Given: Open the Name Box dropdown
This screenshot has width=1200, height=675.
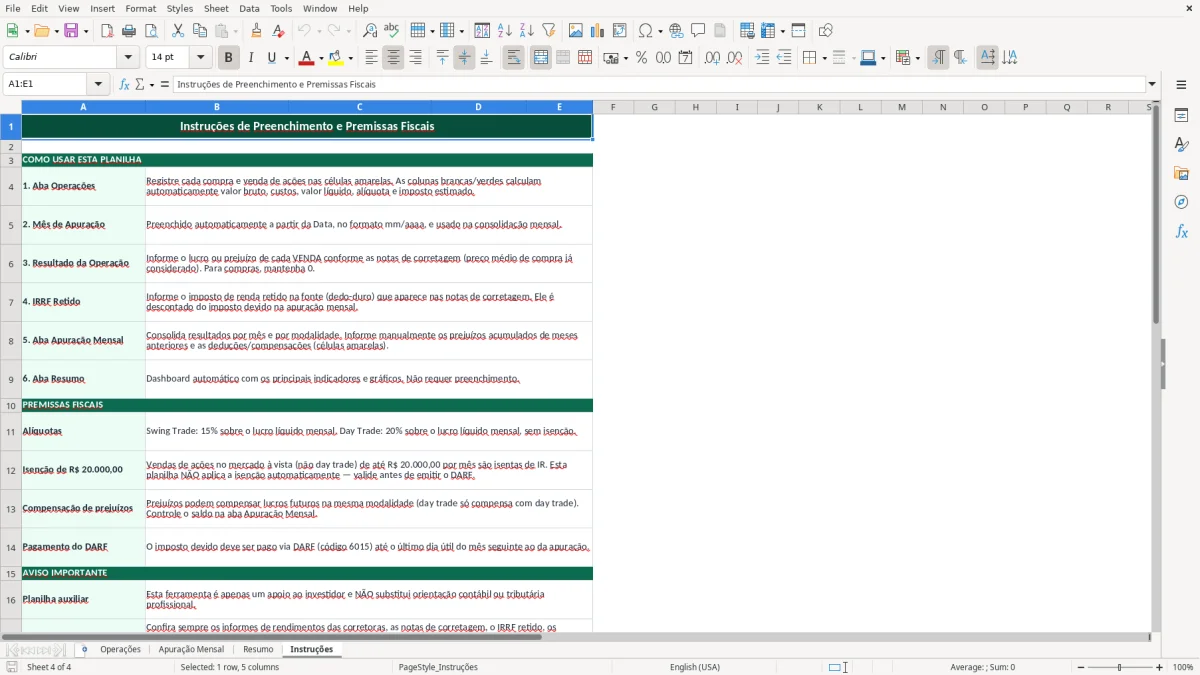Looking at the screenshot, I should coord(98,84).
